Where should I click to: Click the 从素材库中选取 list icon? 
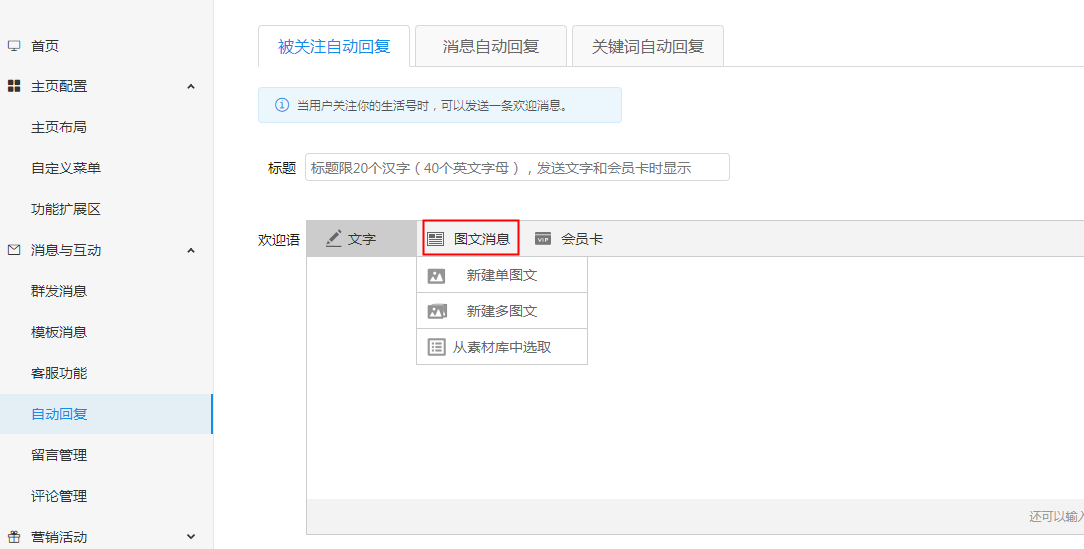tap(436, 347)
